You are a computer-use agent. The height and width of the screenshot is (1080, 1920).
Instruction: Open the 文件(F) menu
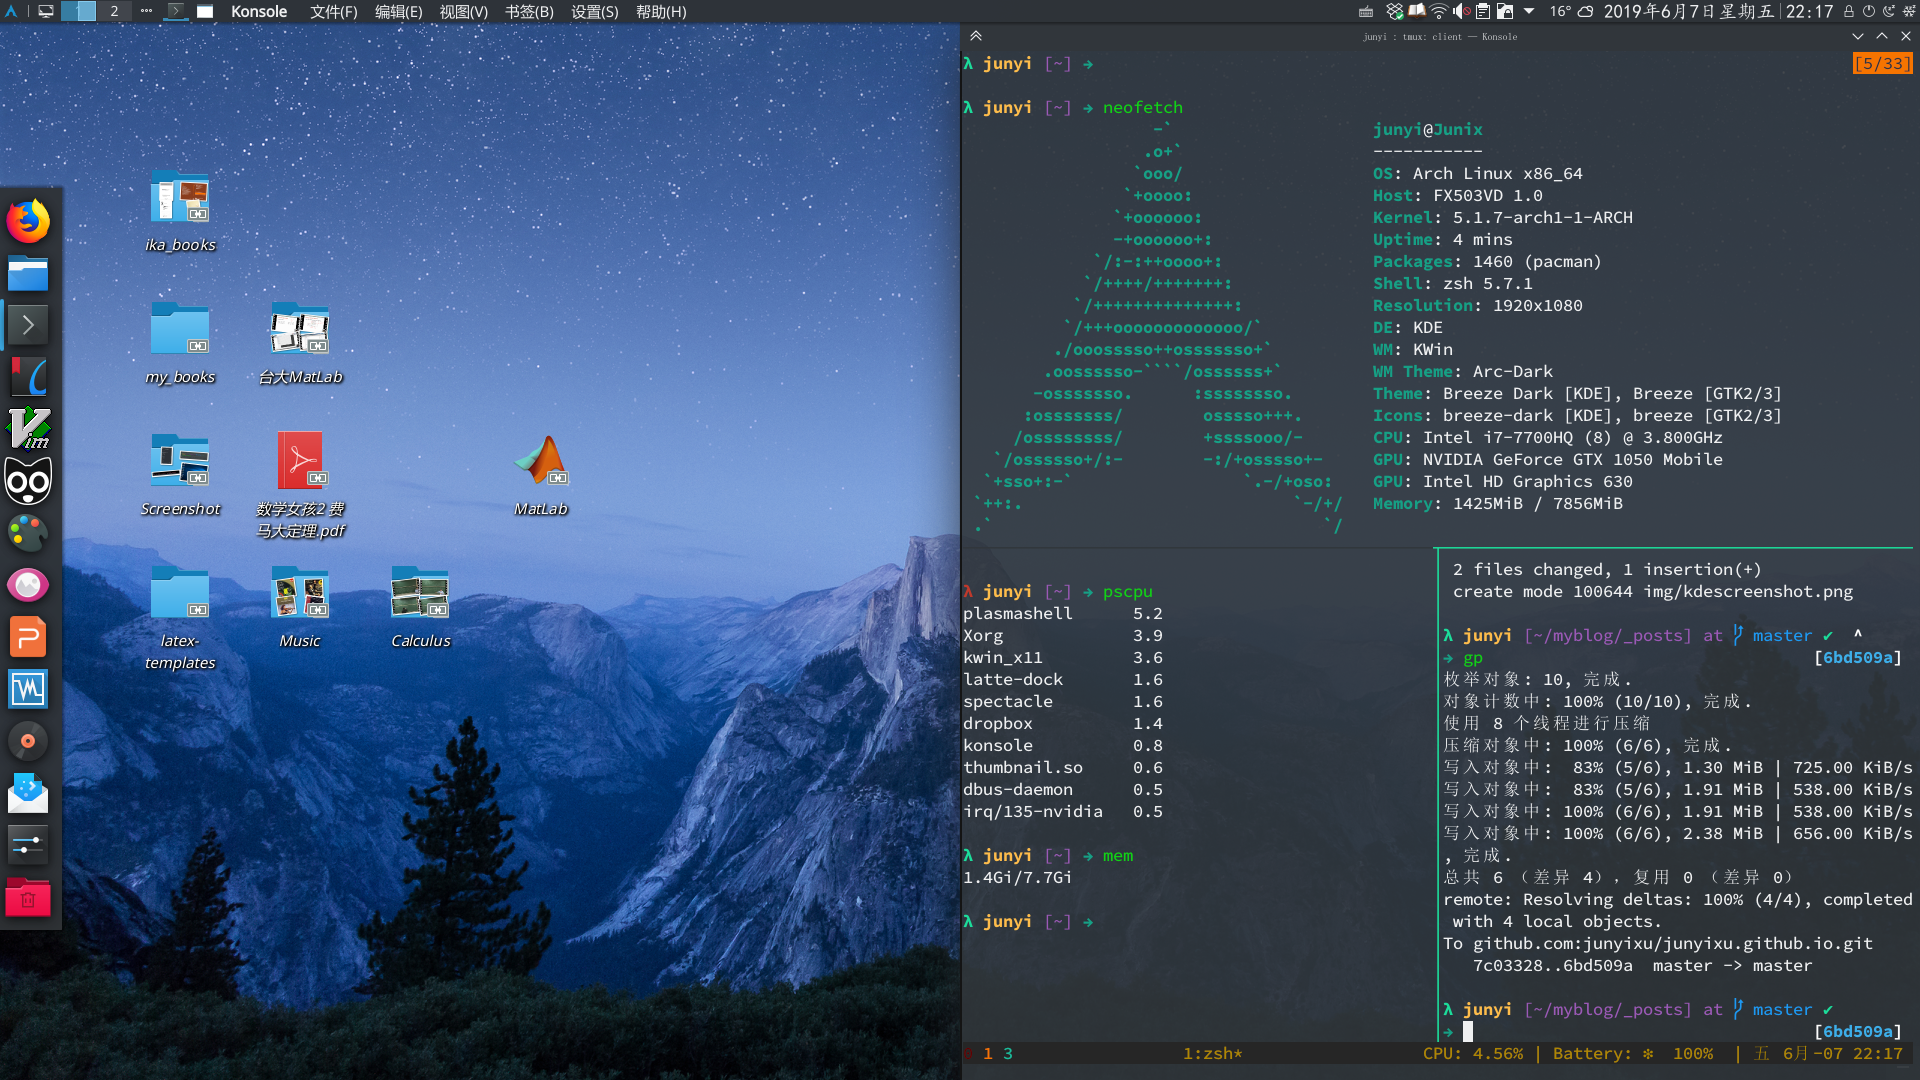tap(333, 12)
